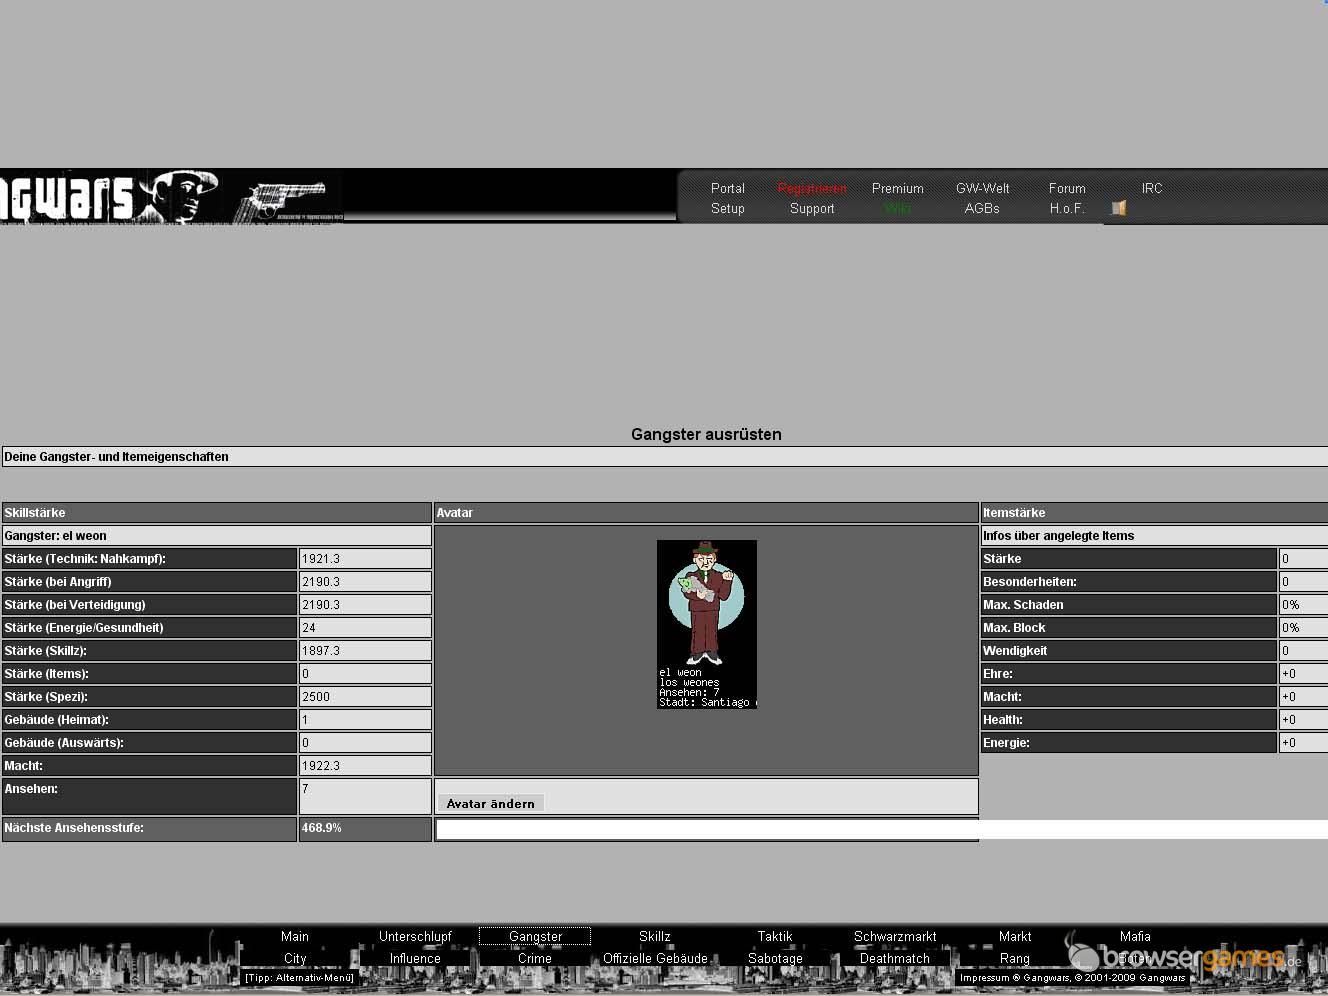This screenshot has height=996, width=1328.
Task: Open the Premium page
Action: click(898, 188)
